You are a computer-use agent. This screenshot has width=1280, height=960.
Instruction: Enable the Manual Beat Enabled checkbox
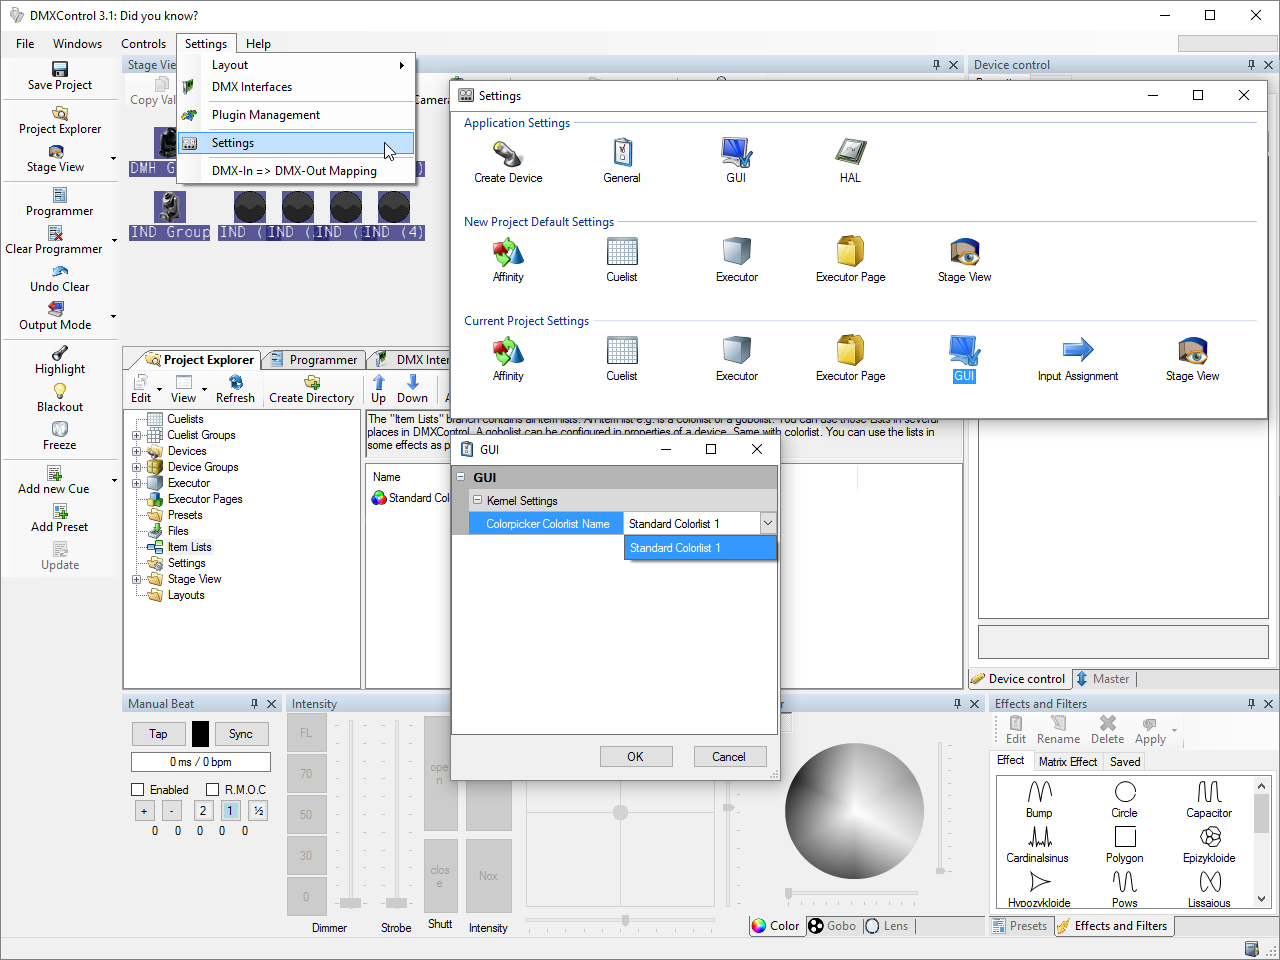click(138, 790)
